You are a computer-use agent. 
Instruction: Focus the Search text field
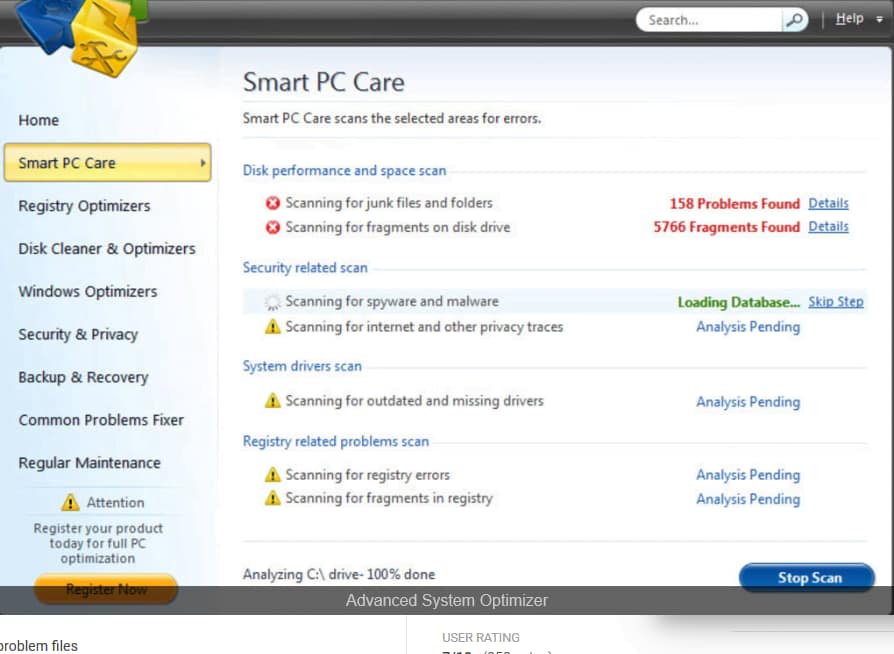pyautogui.click(x=710, y=20)
